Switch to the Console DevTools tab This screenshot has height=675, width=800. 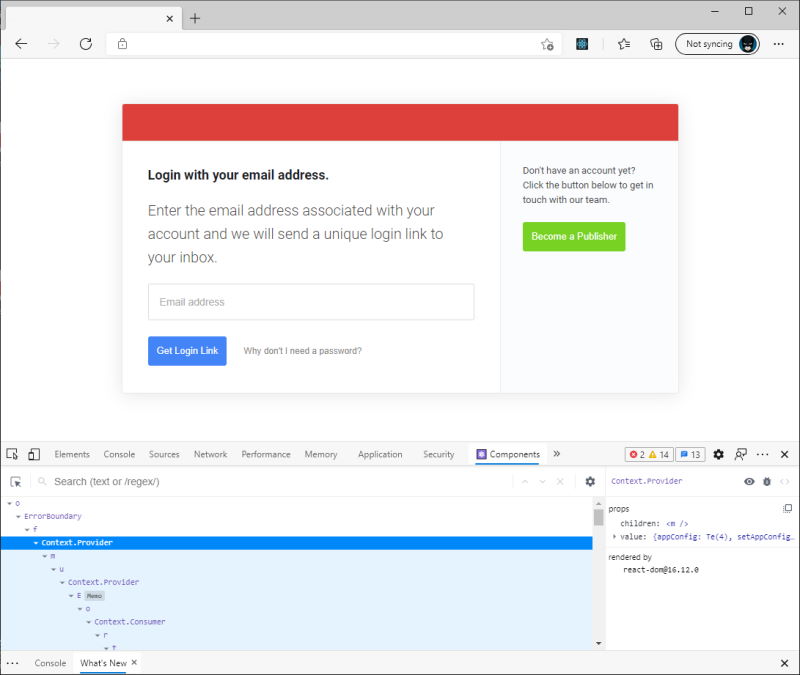pos(119,454)
